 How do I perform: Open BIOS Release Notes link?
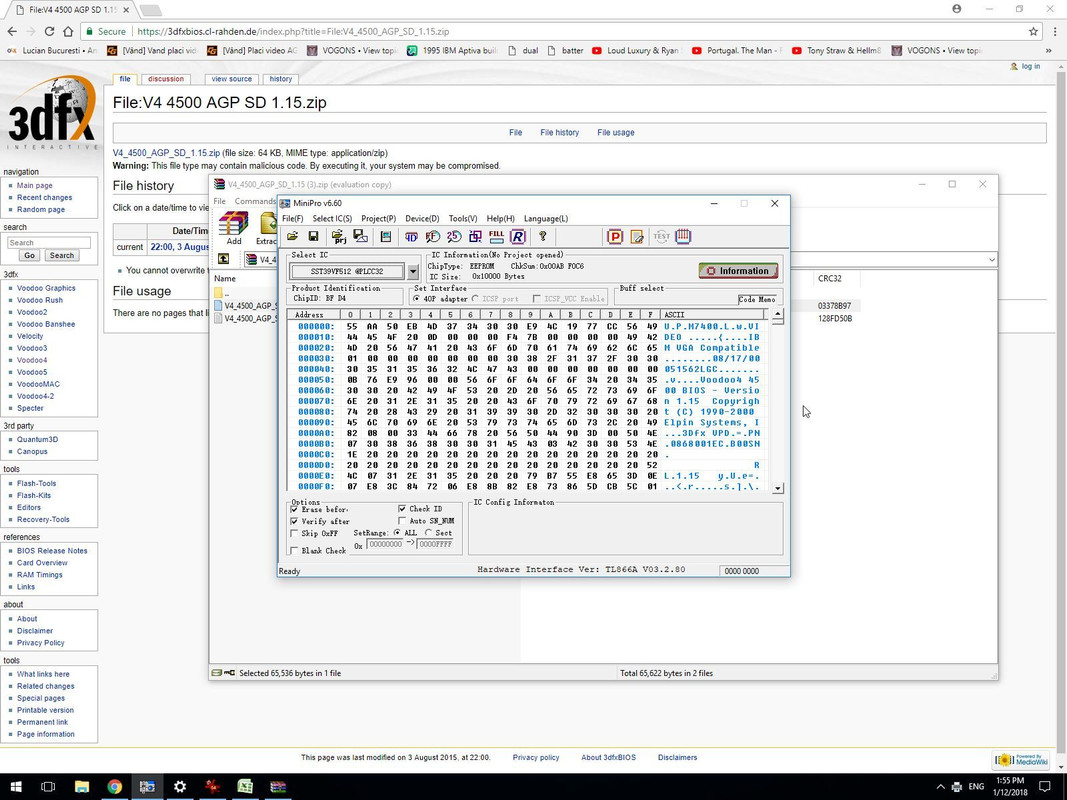[52, 550]
